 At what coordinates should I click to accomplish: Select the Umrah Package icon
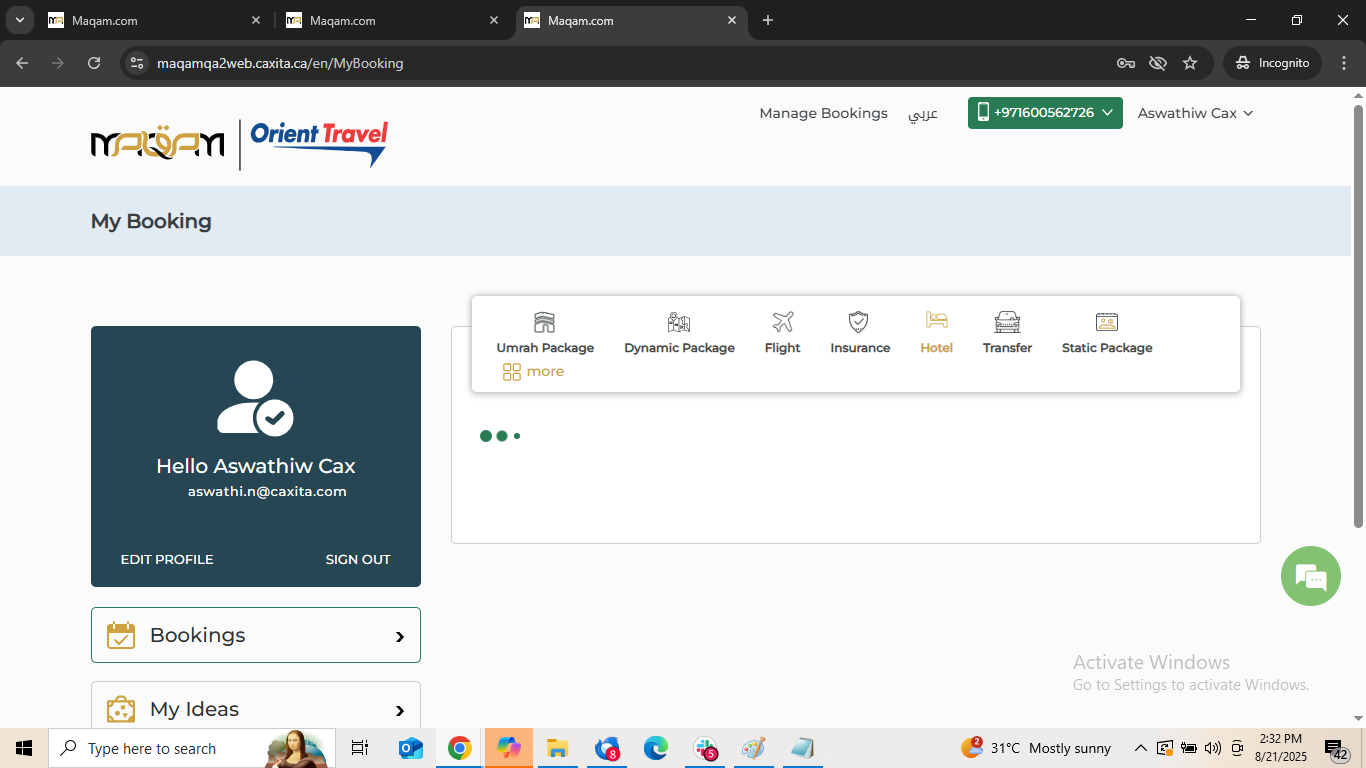click(x=544, y=323)
